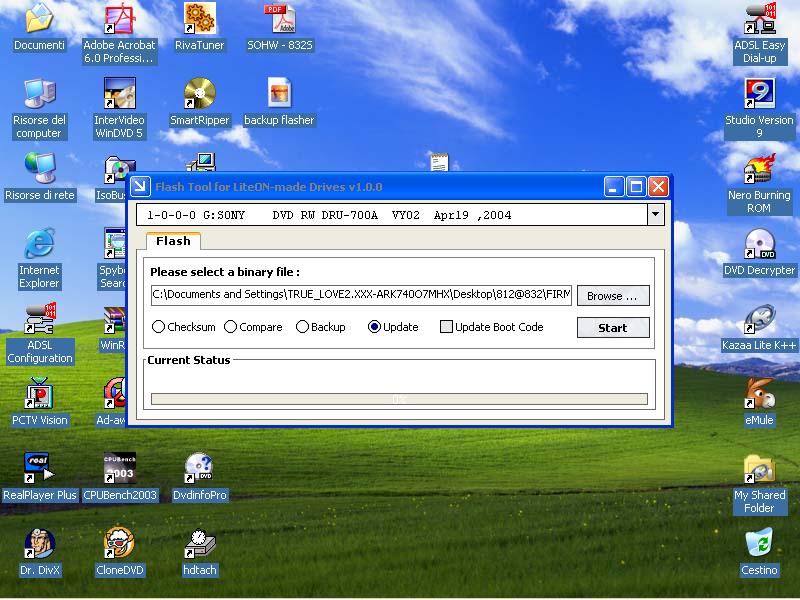The width and height of the screenshot is (800, 600).
Task: Close the Flash Tool window
Action: pos(658,187)
